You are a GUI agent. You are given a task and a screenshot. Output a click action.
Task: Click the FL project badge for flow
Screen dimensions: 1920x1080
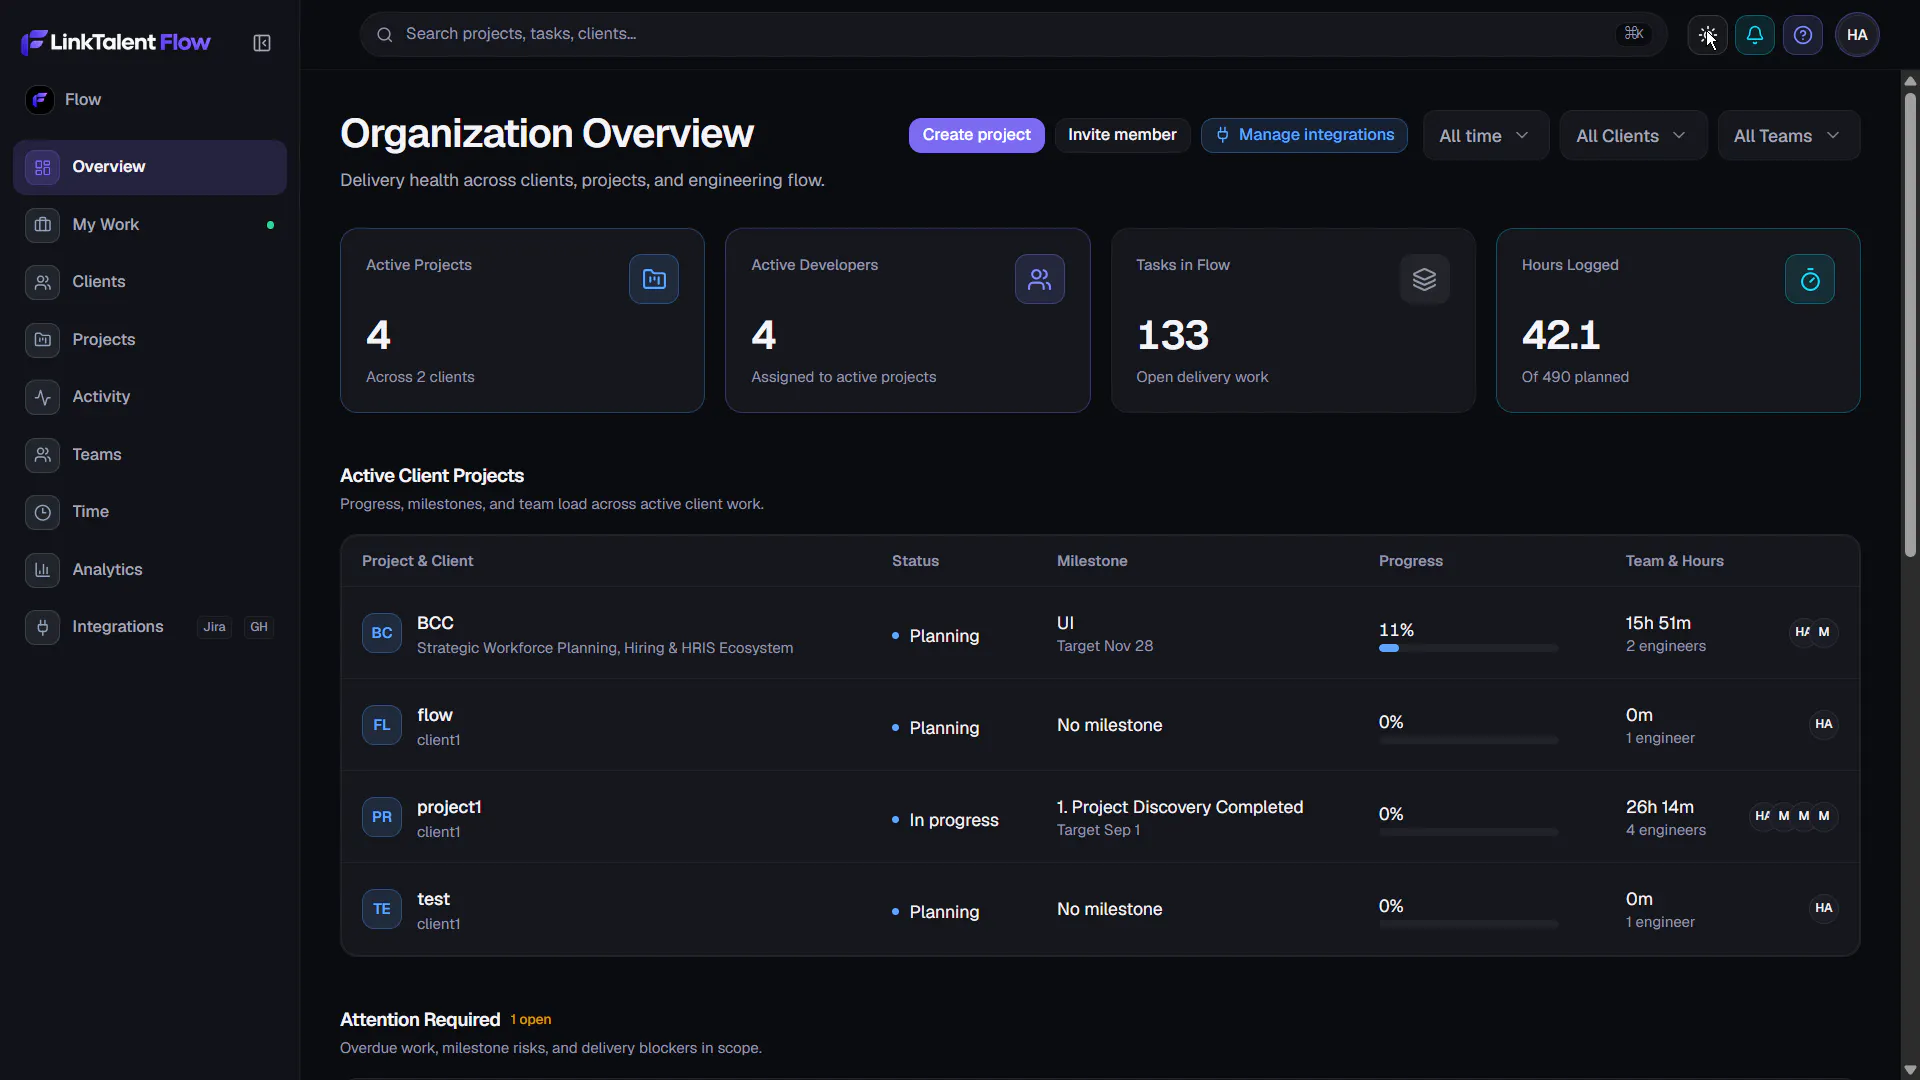click(382, 725)
